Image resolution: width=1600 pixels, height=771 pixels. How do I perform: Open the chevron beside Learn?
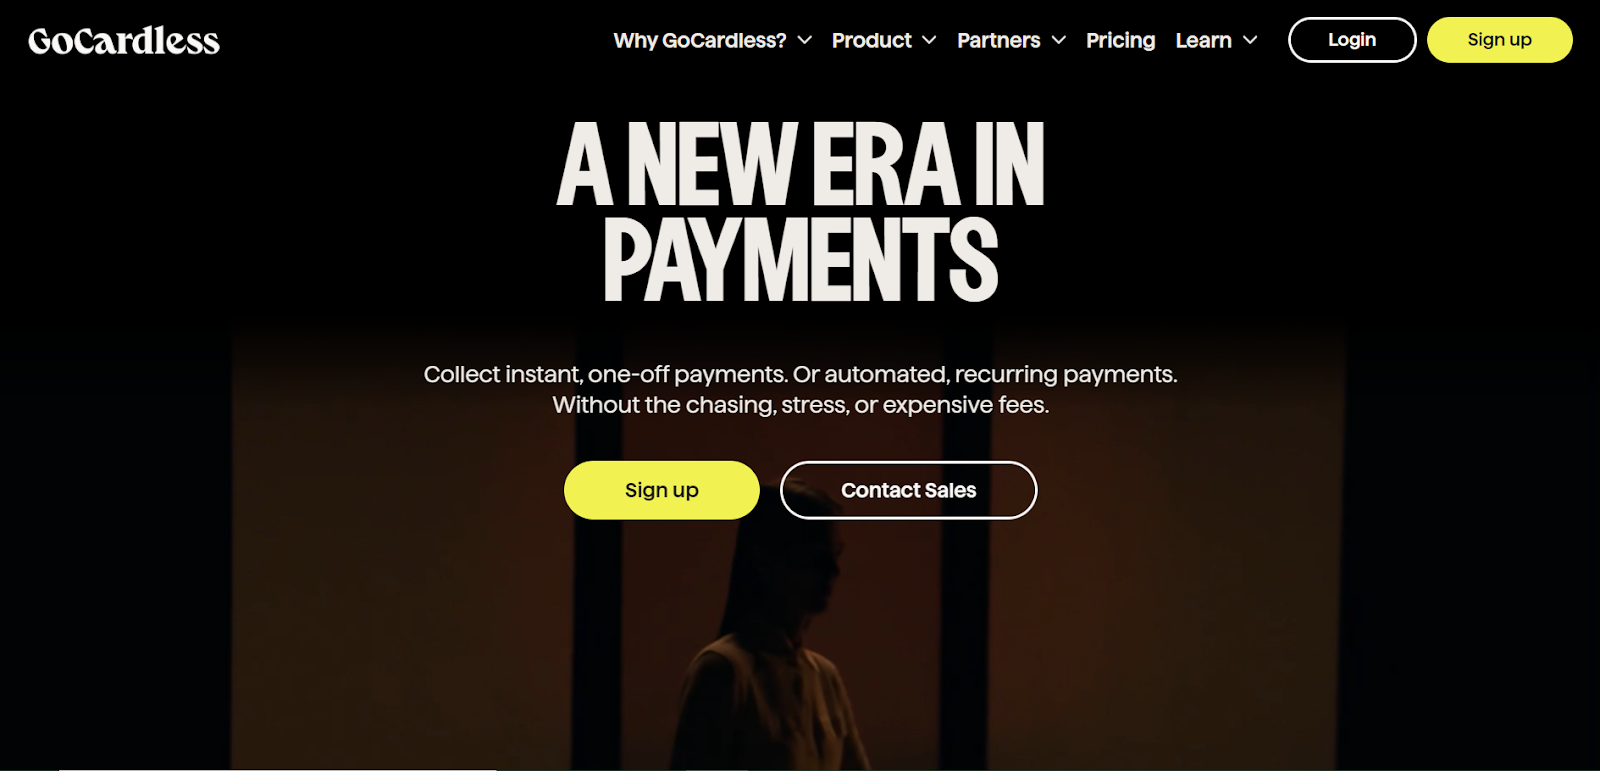[x=1249, y=40]
